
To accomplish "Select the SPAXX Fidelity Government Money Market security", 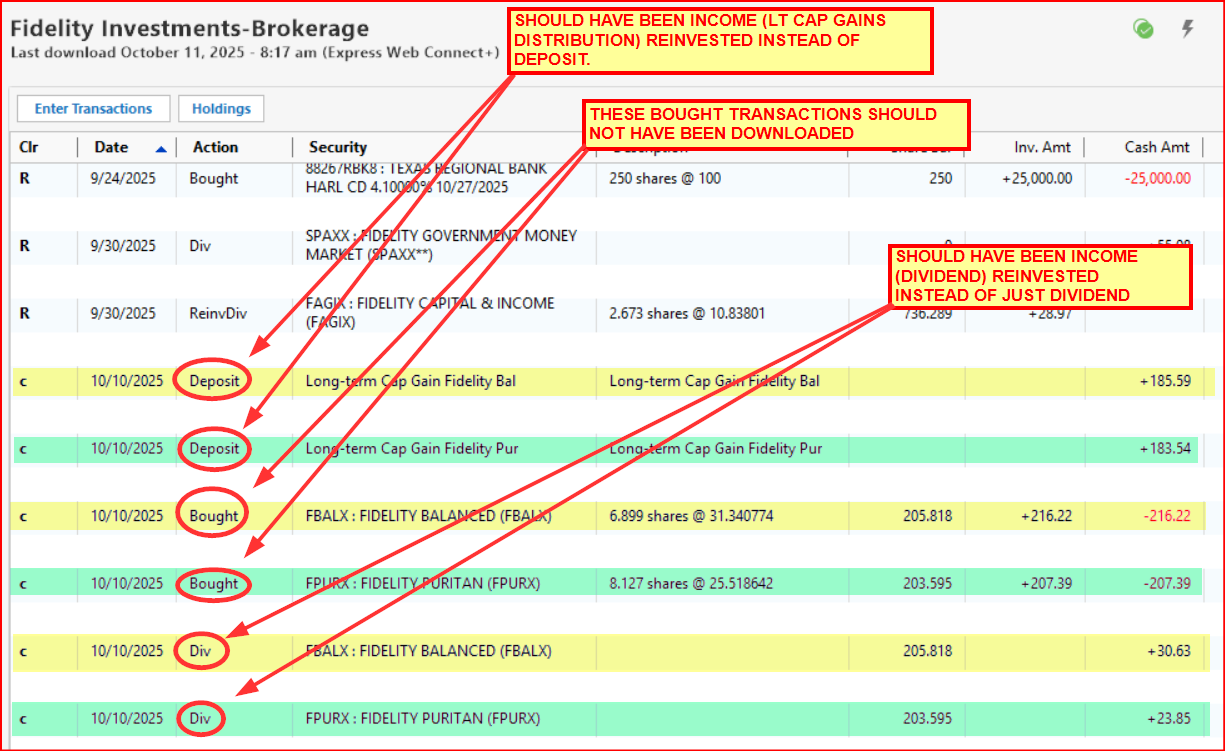I will (441, 246).
